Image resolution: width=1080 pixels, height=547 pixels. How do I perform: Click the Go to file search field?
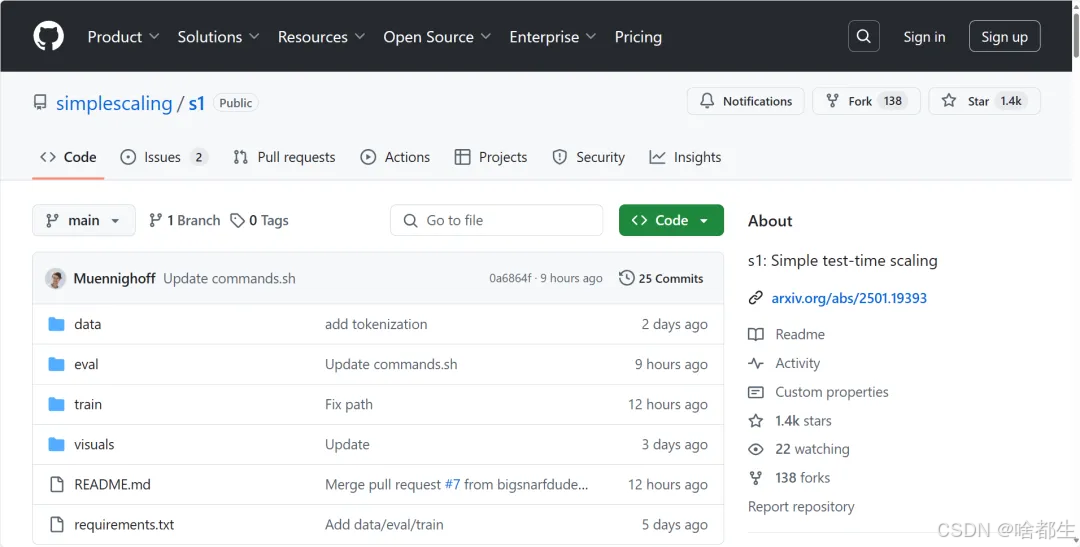point(497,220)
